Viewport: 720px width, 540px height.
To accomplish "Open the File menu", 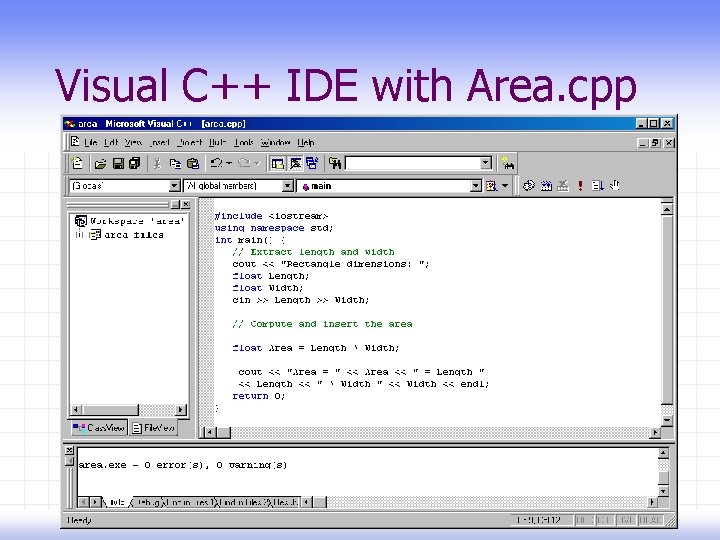I will (x=90, y=143).
